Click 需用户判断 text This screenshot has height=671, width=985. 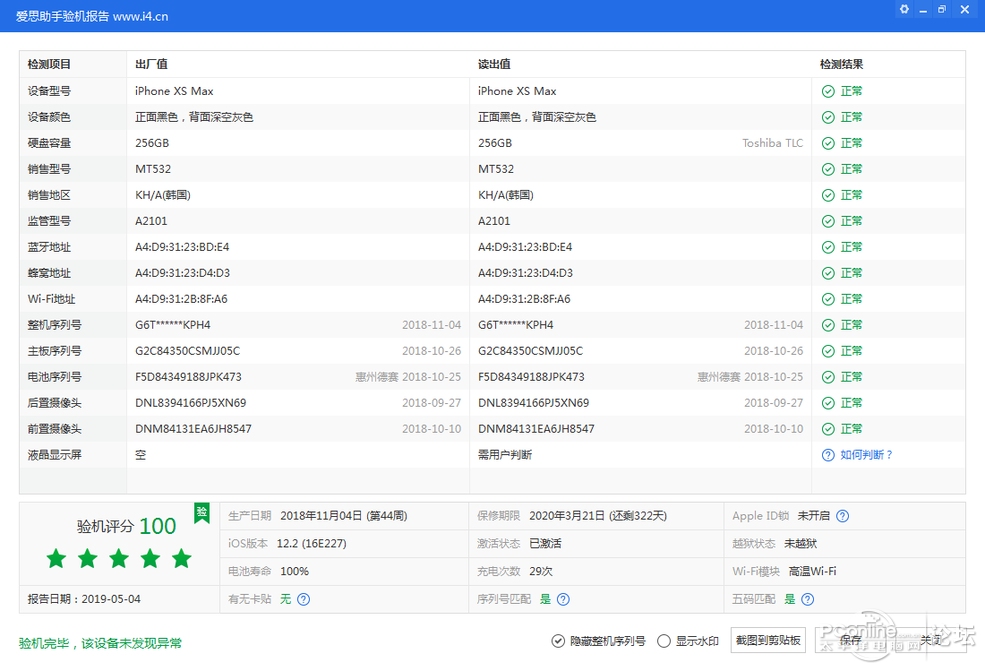pyautogui.click(x=504, y=455)
